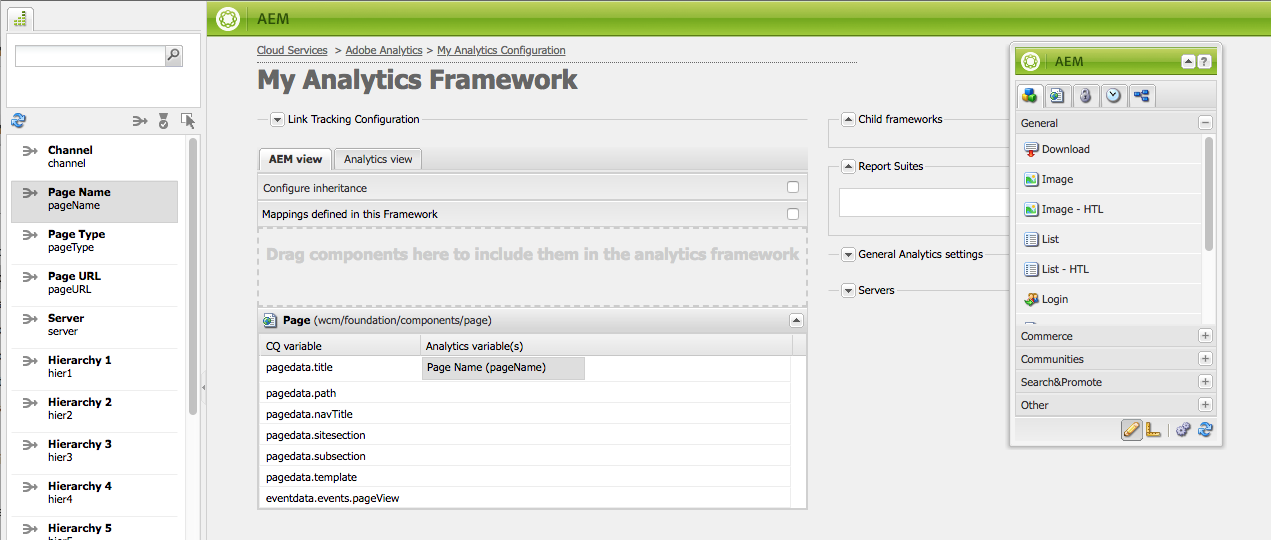Viewport: 1271px width, 540px height.
Task: Click the medal filter icon above the variable list
Action: tap(163, 121)
